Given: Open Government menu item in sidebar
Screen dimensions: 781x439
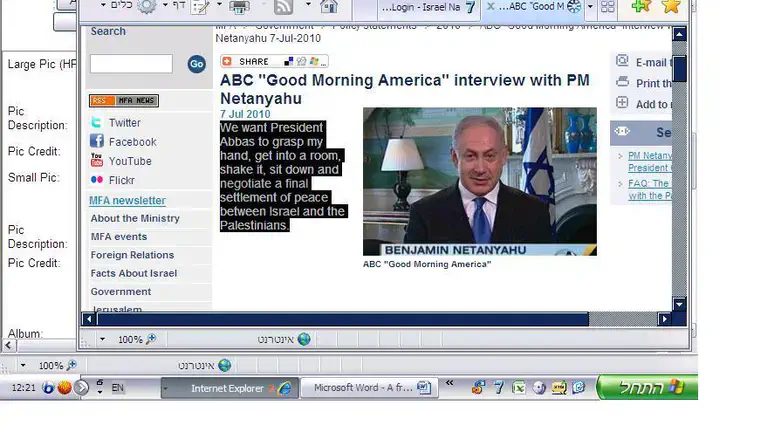Looking at the screenshot, I should click(121, 292).
